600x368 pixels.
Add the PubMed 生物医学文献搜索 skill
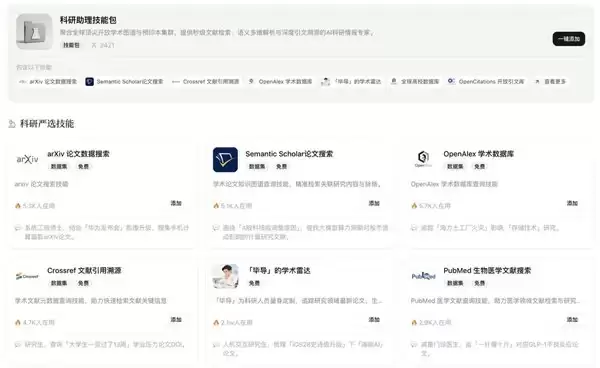coord(572,319)
